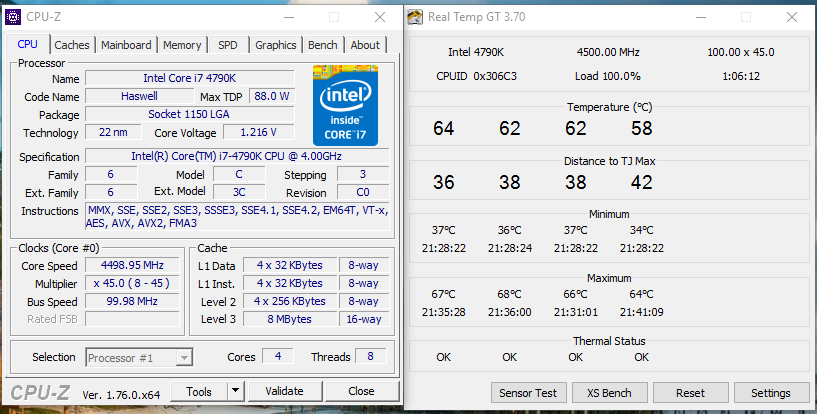Click the Revision value C0
Screen dimensions: 817x414
point(363,192)
